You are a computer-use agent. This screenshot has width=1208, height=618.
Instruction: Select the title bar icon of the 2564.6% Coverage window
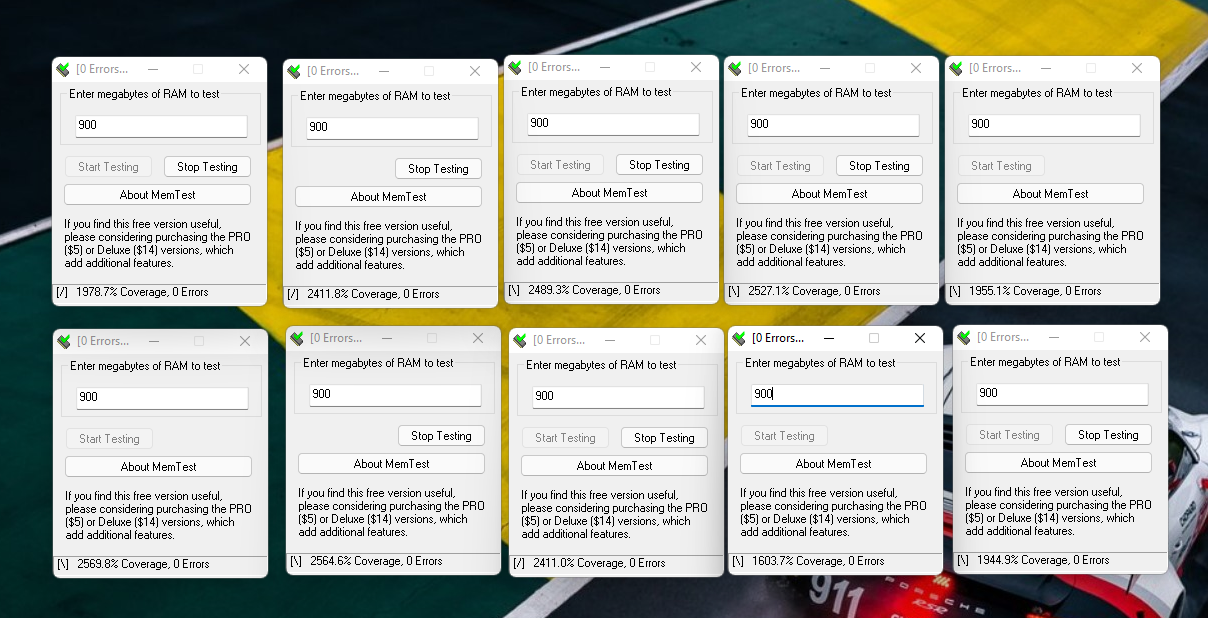pyautogui.click(x=297, y=339)
